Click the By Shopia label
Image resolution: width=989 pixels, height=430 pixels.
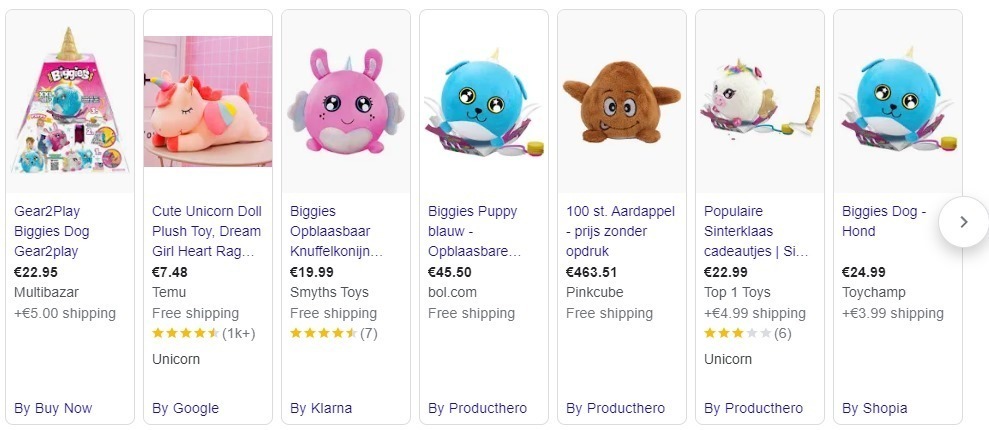874,408
